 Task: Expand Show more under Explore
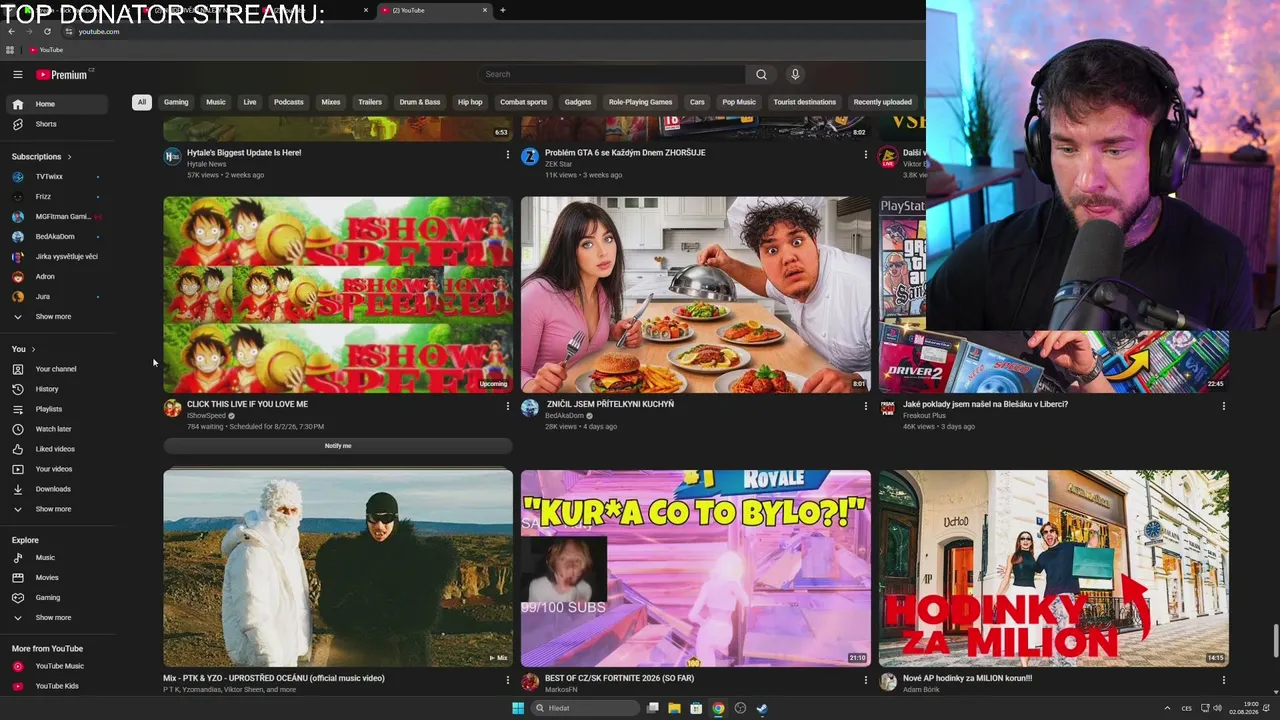pyautogui.click(x=57, y=617)
